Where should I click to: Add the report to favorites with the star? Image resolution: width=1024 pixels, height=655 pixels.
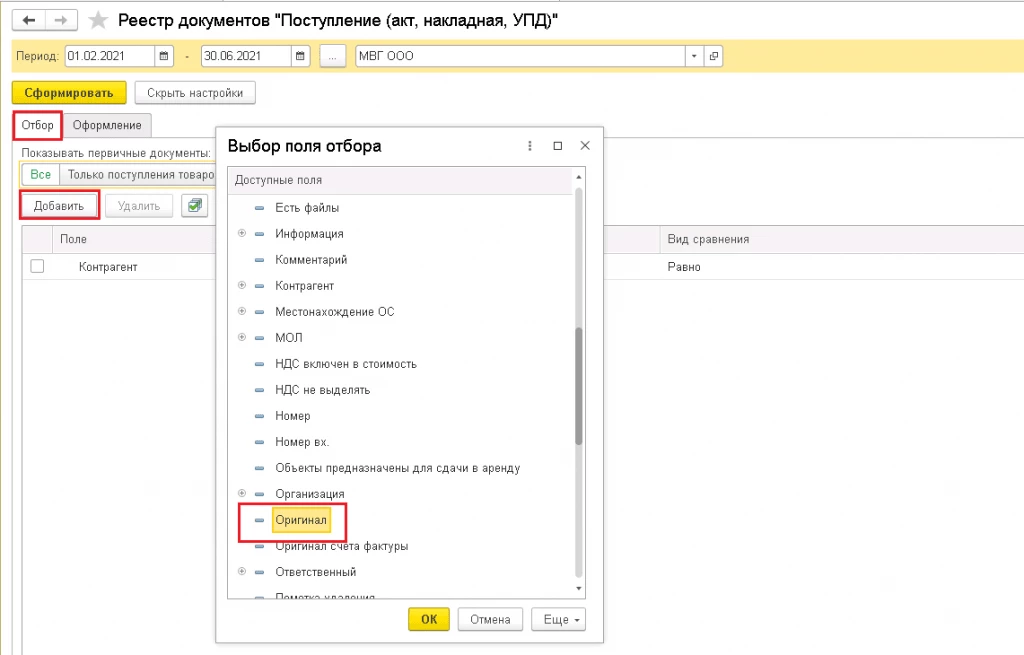[x=98, y=20]
